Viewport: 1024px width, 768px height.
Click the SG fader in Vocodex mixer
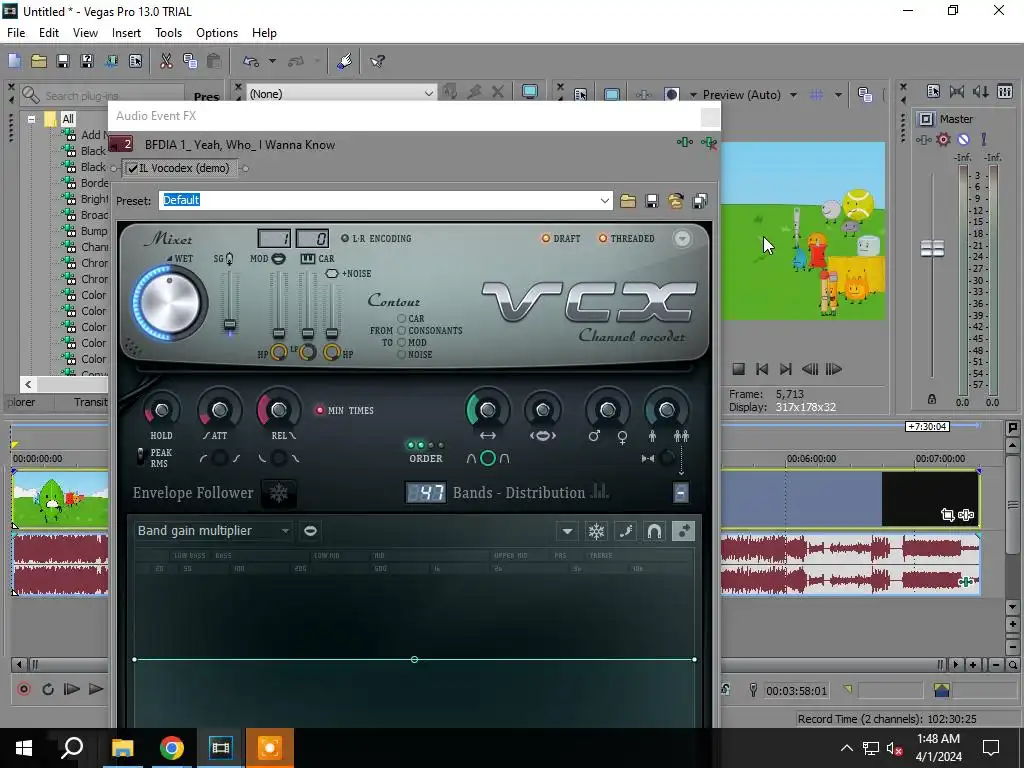pos(229,325)
